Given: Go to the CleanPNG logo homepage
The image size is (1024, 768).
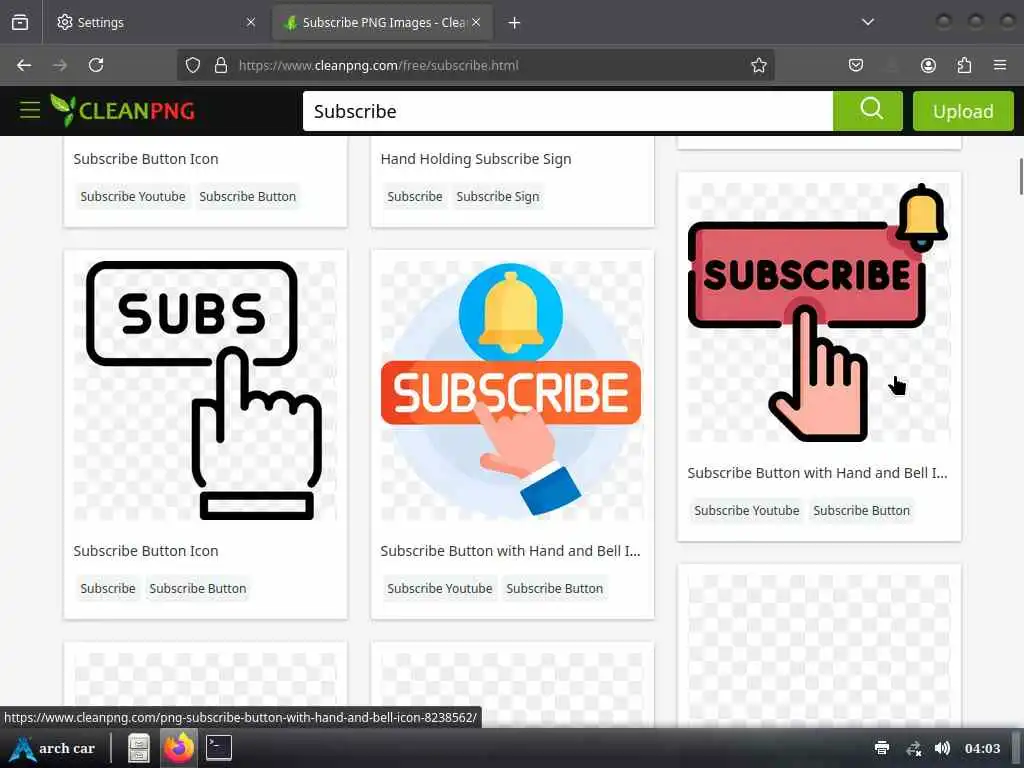Looking at the screenshot, I should coord(123,110).
